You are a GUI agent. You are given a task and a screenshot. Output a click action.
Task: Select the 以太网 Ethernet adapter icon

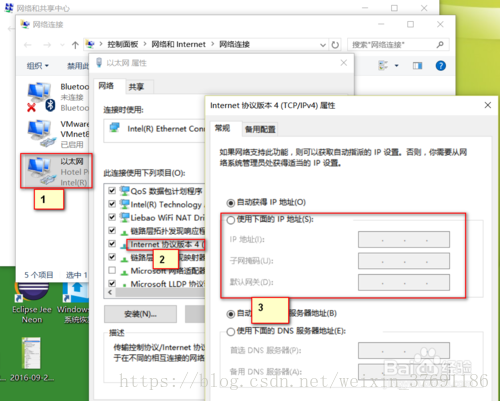click(41, 171)
